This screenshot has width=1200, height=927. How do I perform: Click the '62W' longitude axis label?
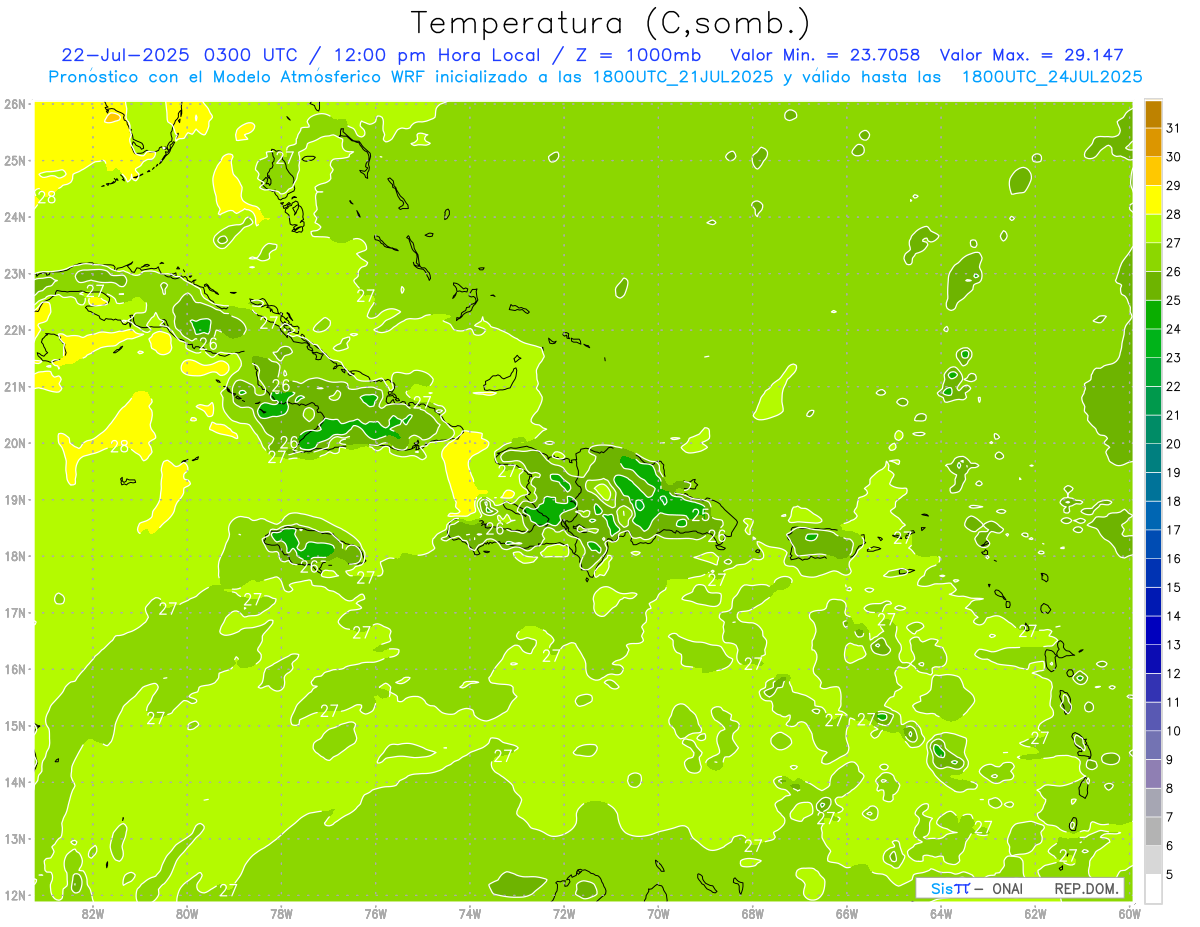pyautogui.click(x=1035, y=912)
